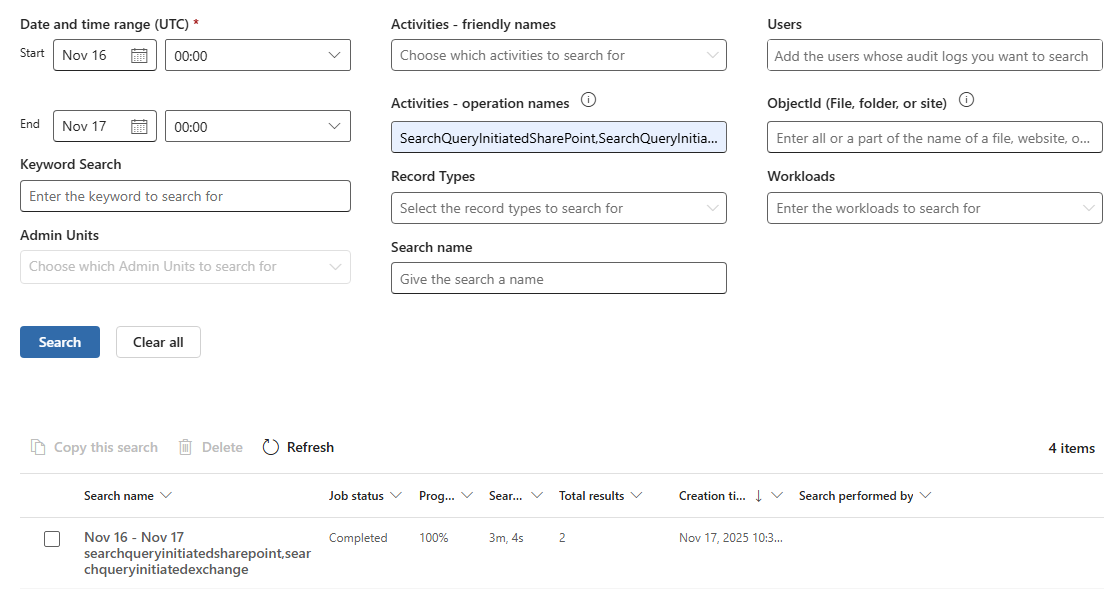Click the total results value 2
Image resolution: width=1104 pixels, height=590 pixels.
(x=563, y=538)
